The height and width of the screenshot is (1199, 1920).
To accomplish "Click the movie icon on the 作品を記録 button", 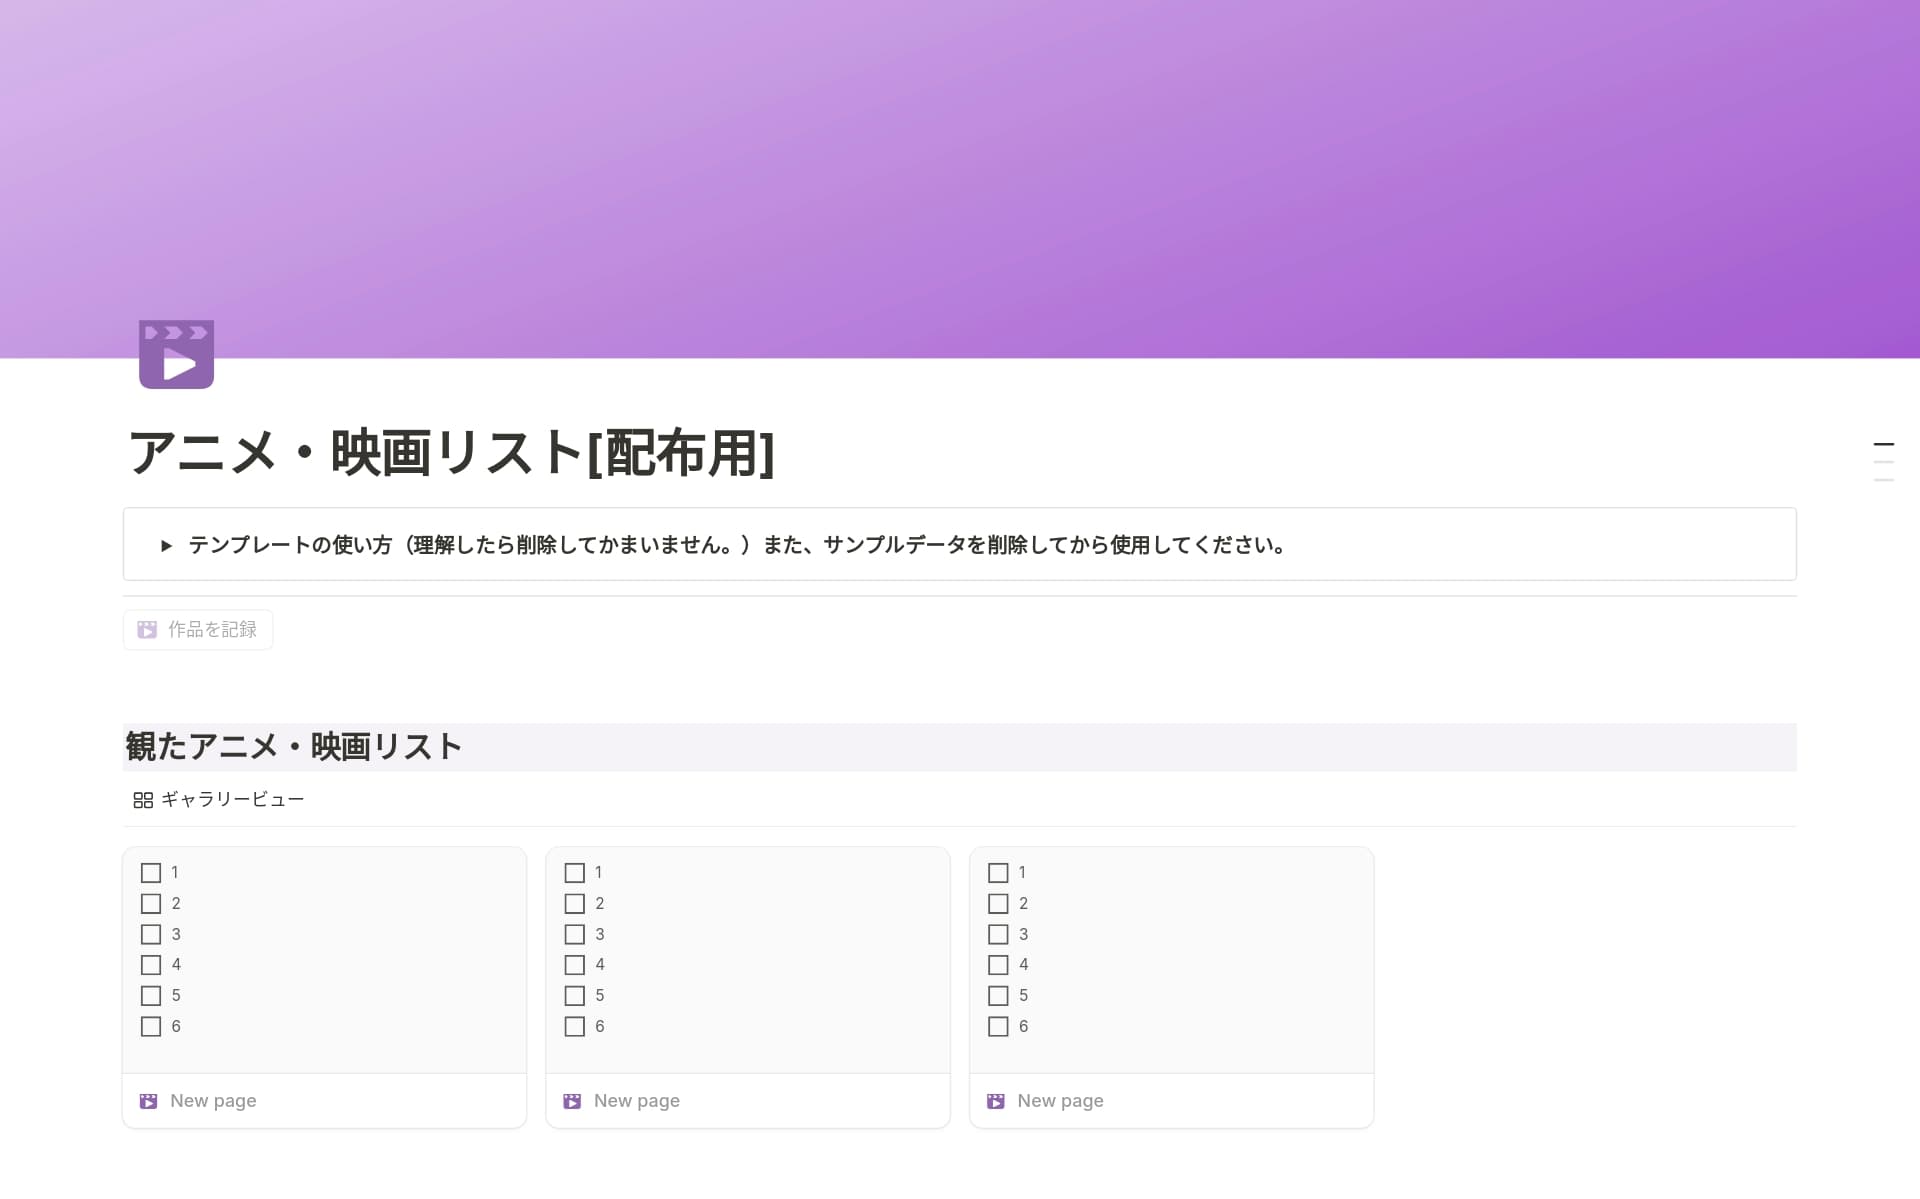I will [148, 629].
